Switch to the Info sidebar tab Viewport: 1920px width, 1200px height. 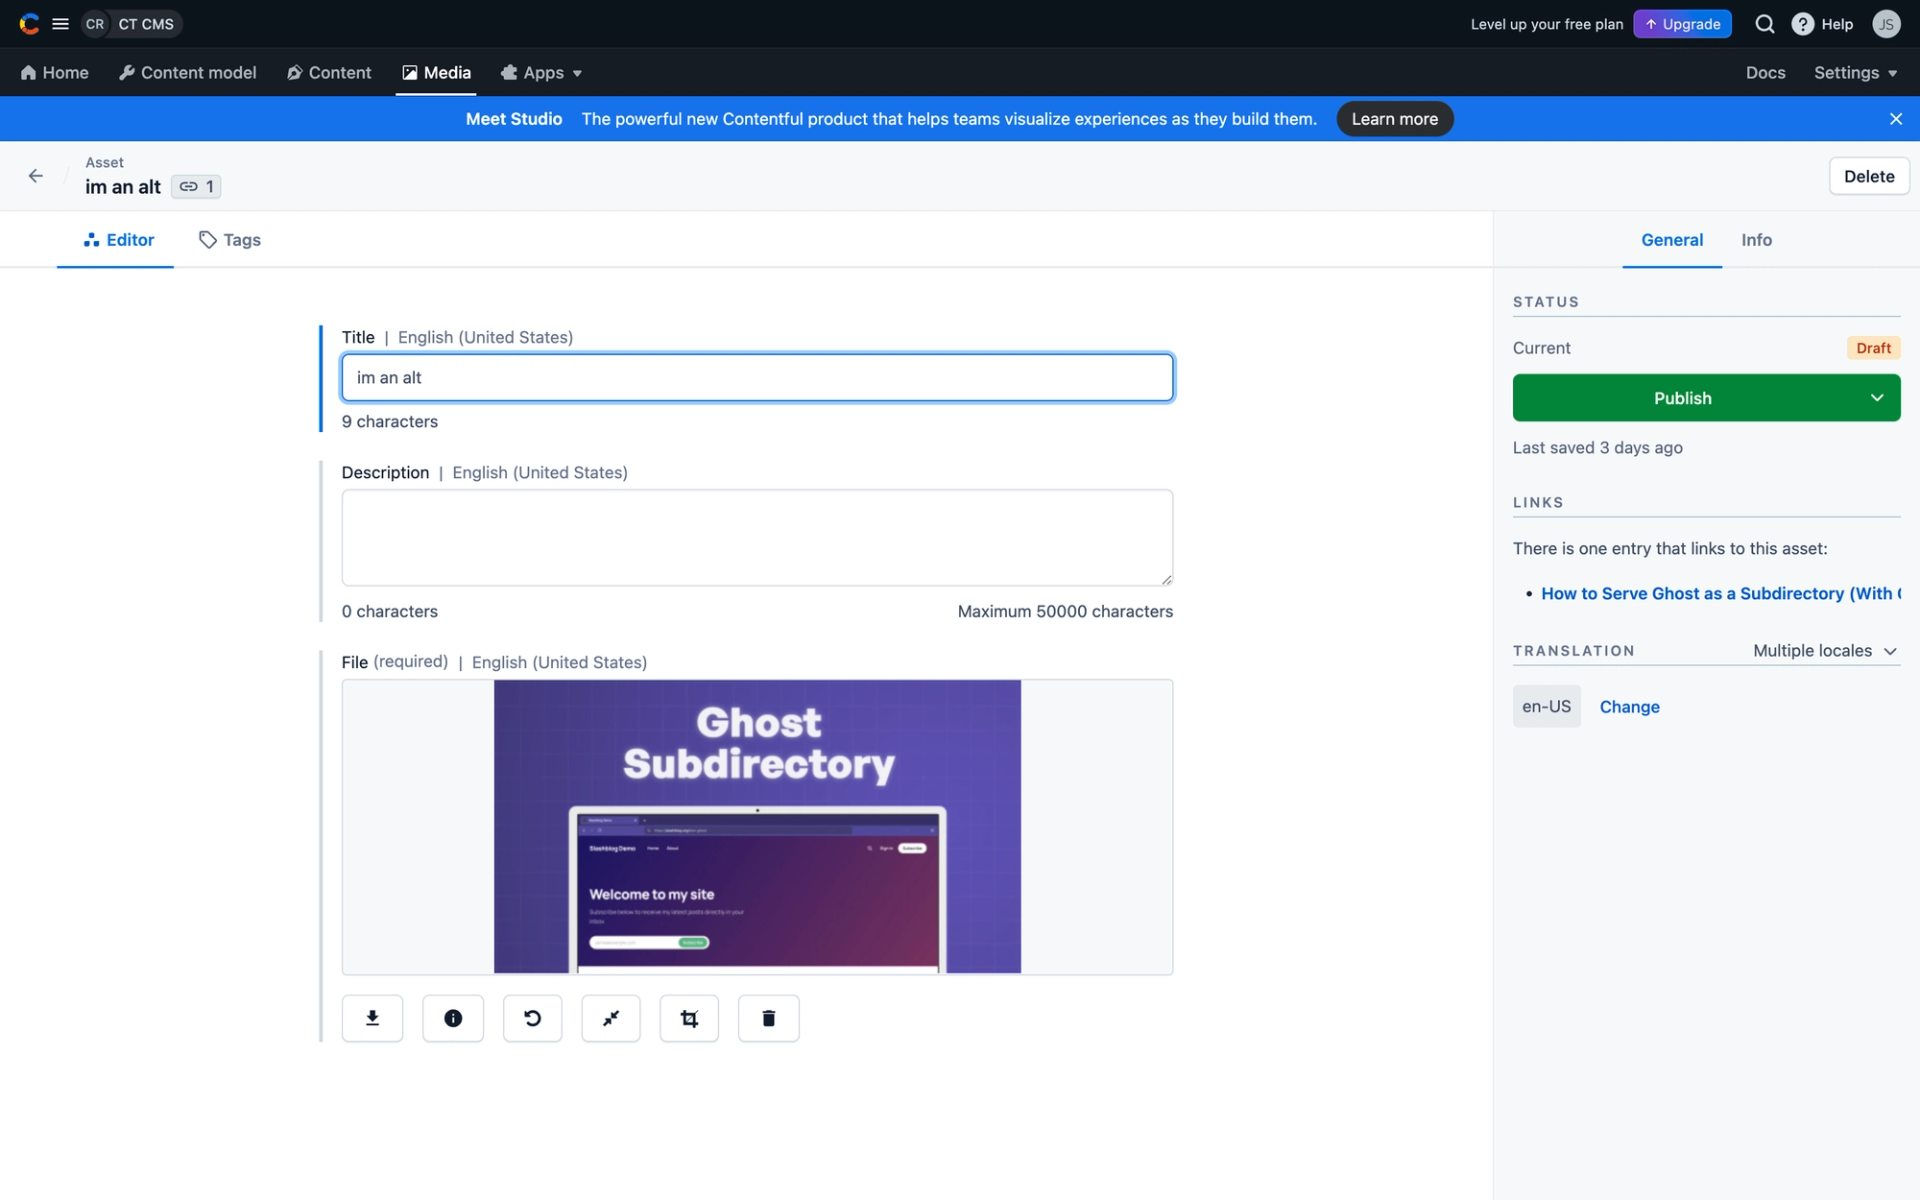(1756, 240)
